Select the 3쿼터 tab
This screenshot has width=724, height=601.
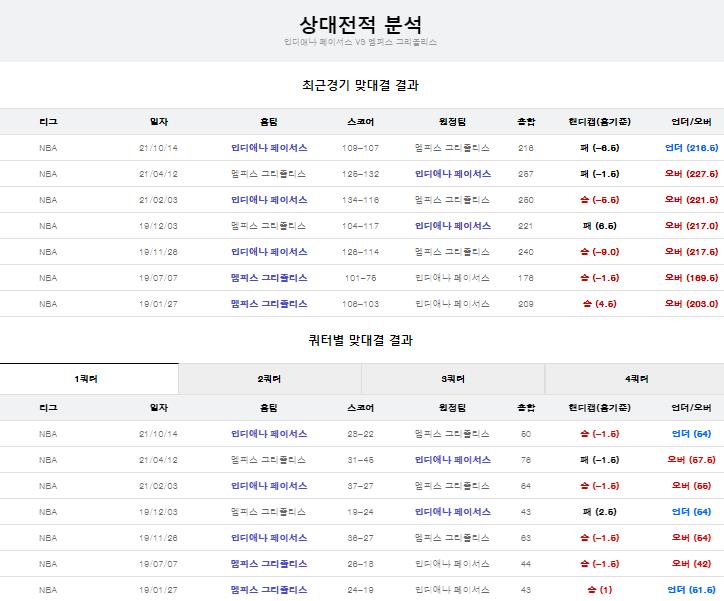click(x=453, y=379)
